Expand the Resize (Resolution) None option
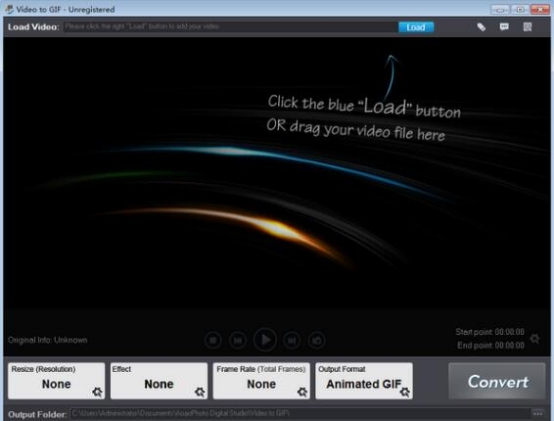 click(57, 381)
